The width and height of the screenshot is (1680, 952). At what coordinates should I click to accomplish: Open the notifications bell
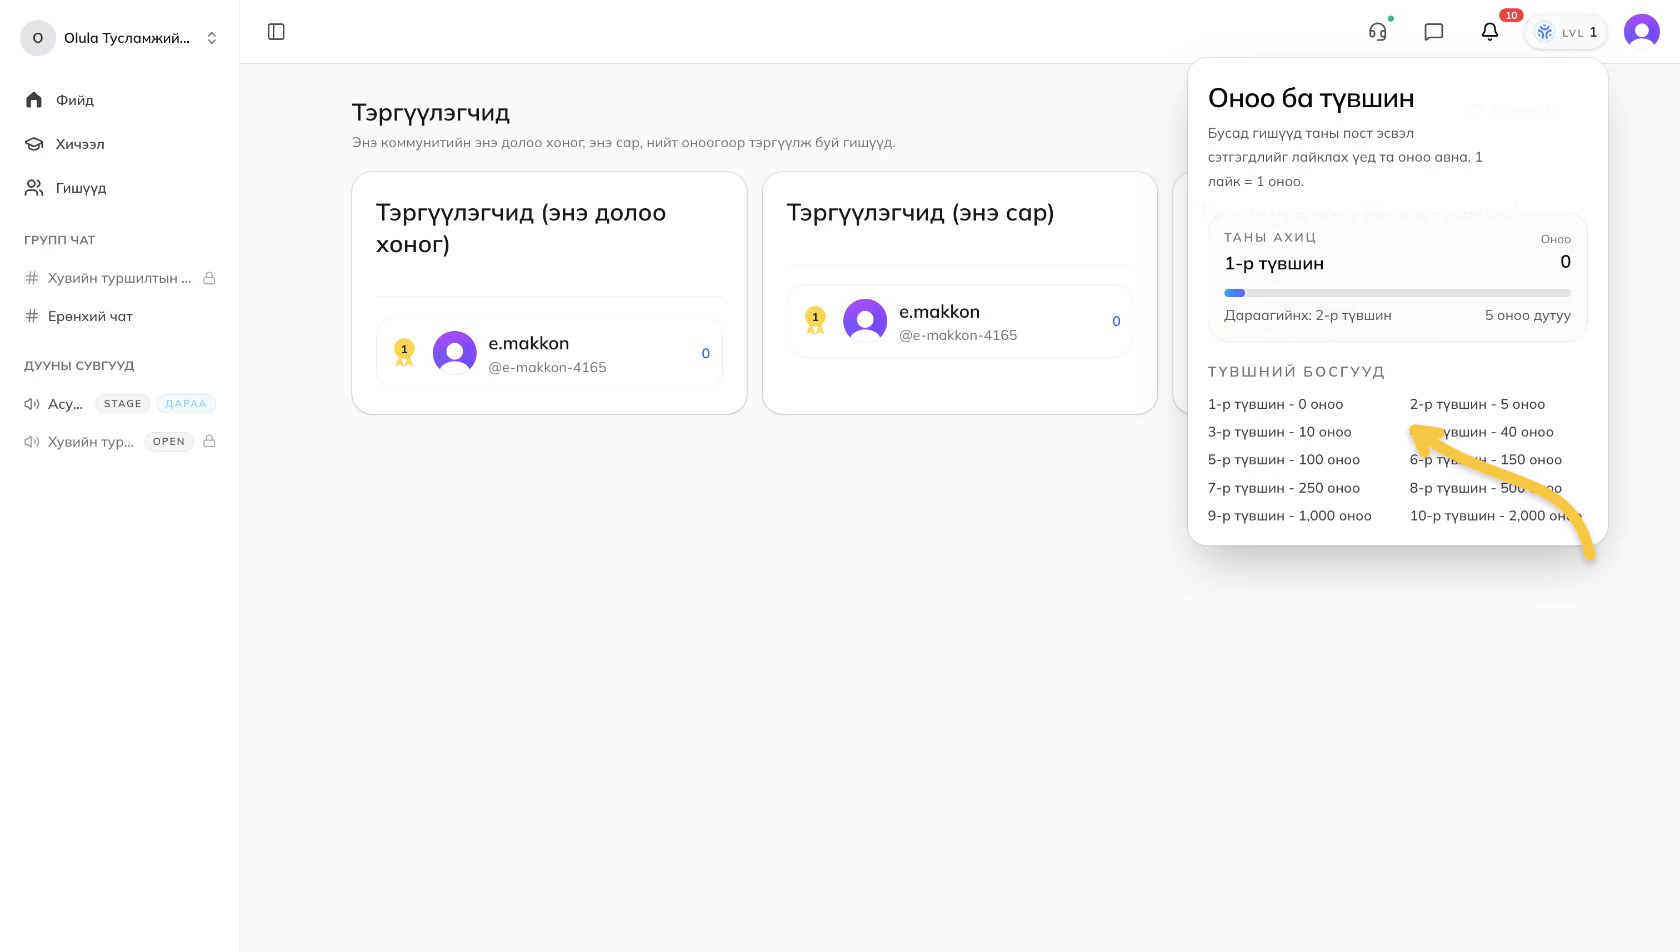[x=1490, y=32]
